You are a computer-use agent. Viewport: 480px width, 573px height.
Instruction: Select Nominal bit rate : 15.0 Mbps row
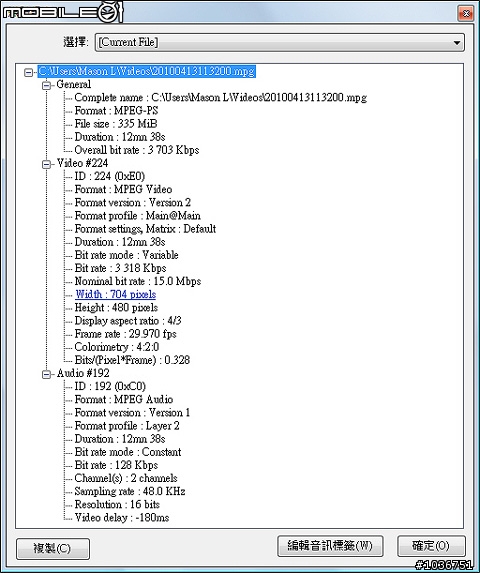(138, 281)
